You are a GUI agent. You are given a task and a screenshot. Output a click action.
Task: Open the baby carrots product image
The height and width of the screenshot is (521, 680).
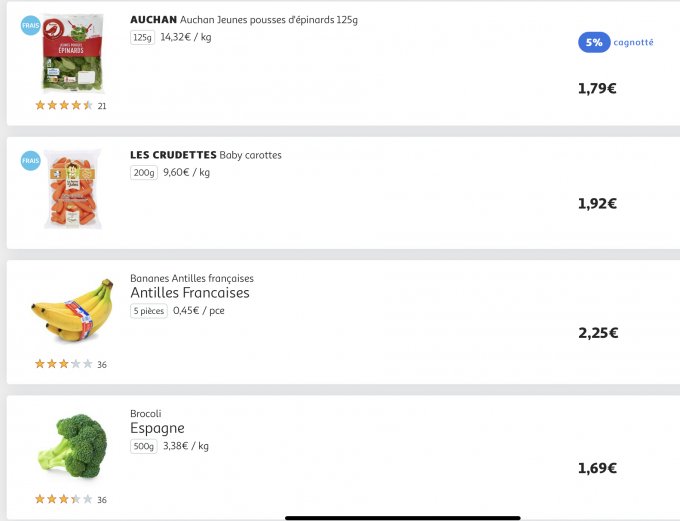click(x=73, y=189)
